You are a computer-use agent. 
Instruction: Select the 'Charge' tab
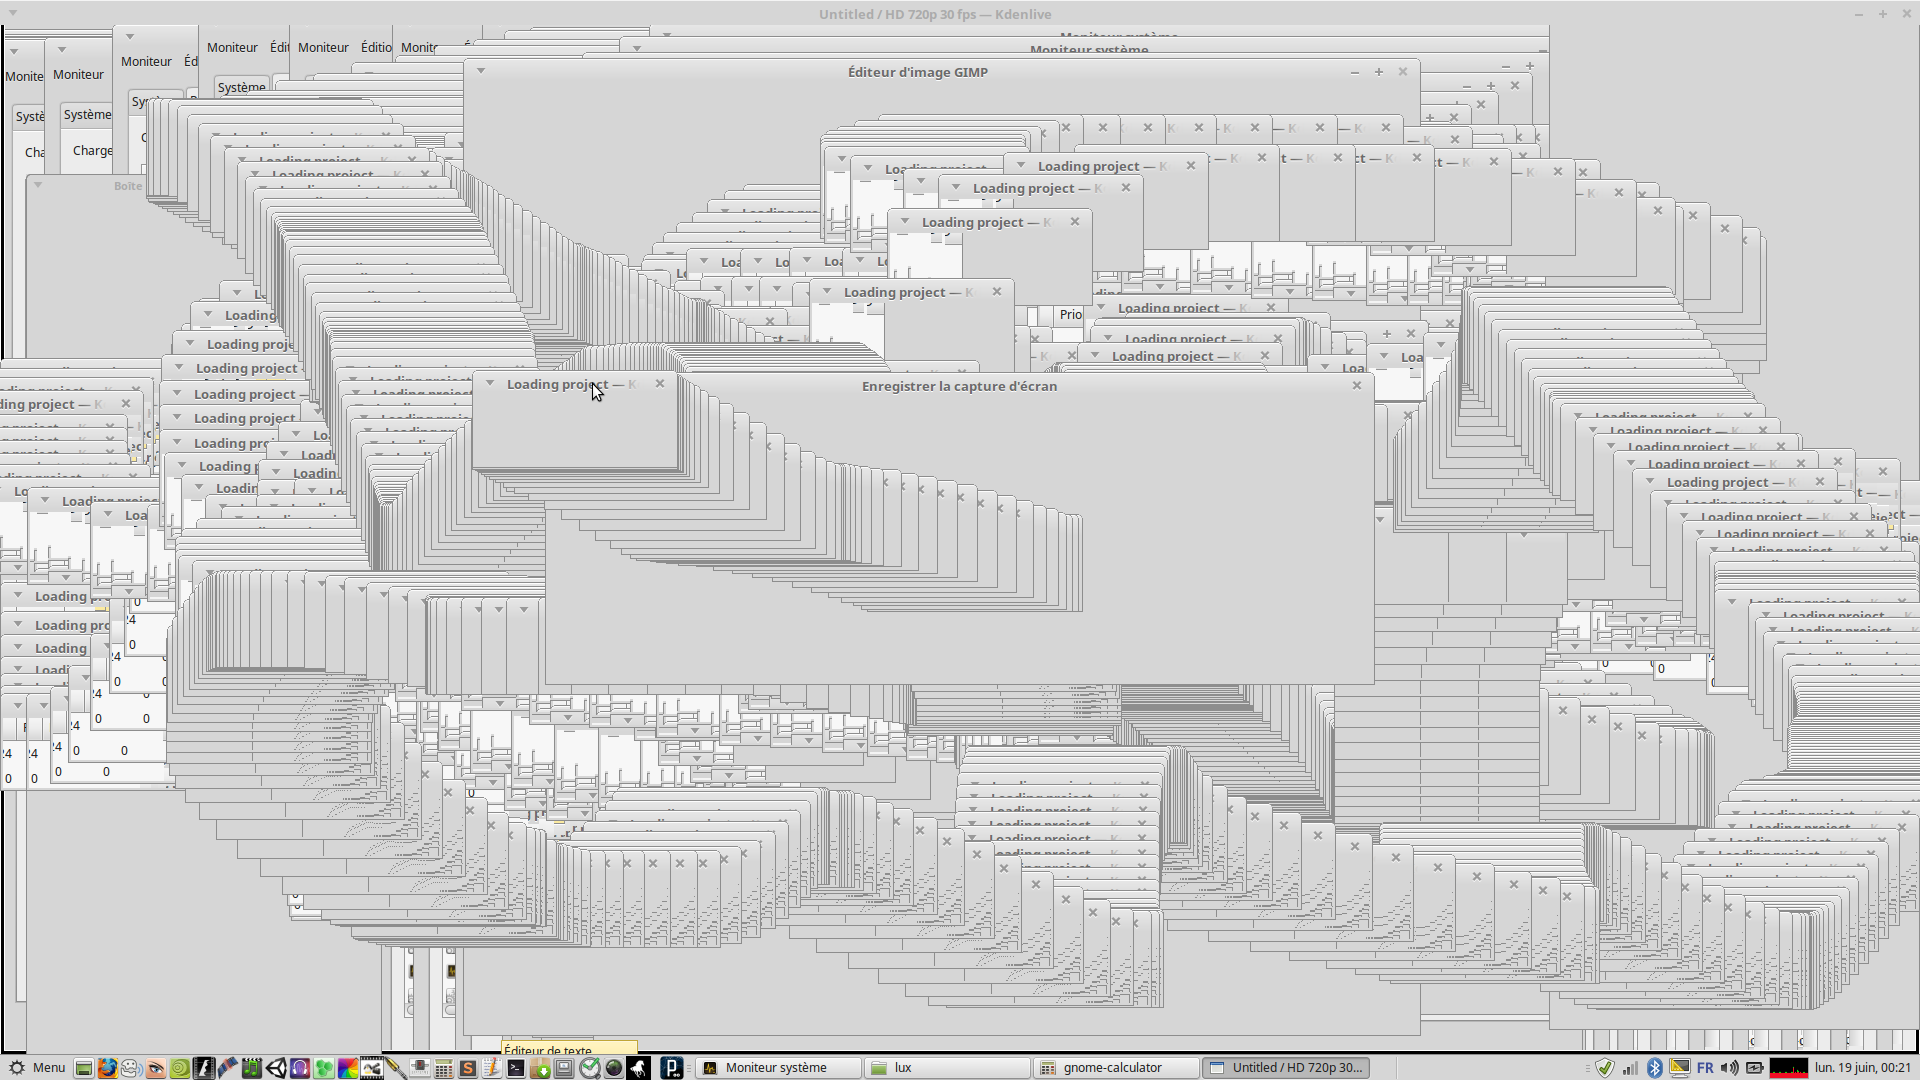(92, 151)
